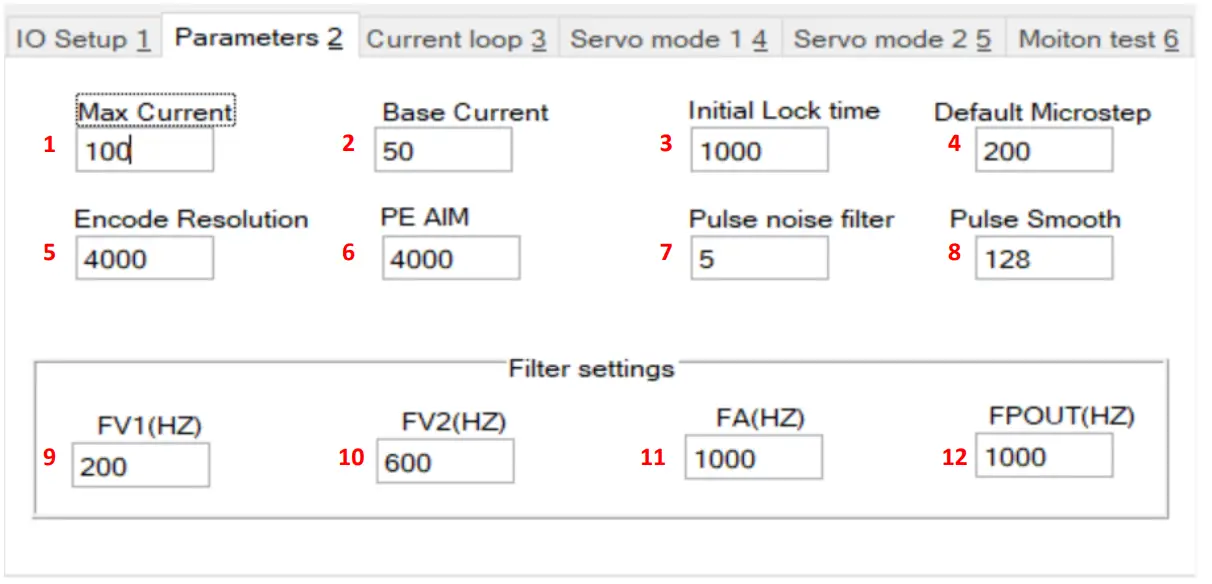The width and height of the screenshot is (1212, 584).
Task: Open the Current loop 3 tab
Action: [456, 38]
